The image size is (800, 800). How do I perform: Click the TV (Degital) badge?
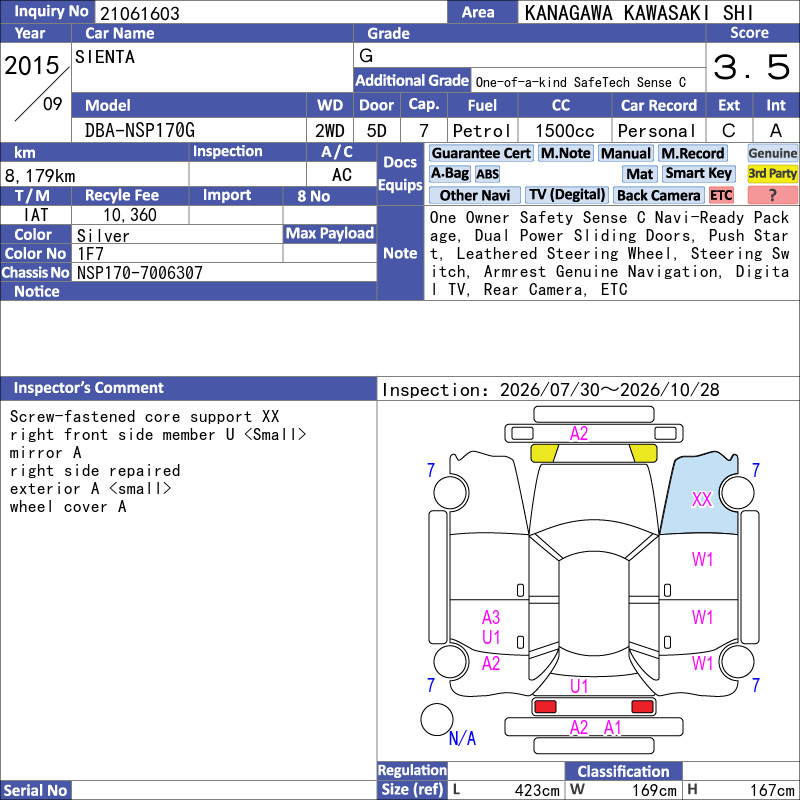(x=567, y=195)
